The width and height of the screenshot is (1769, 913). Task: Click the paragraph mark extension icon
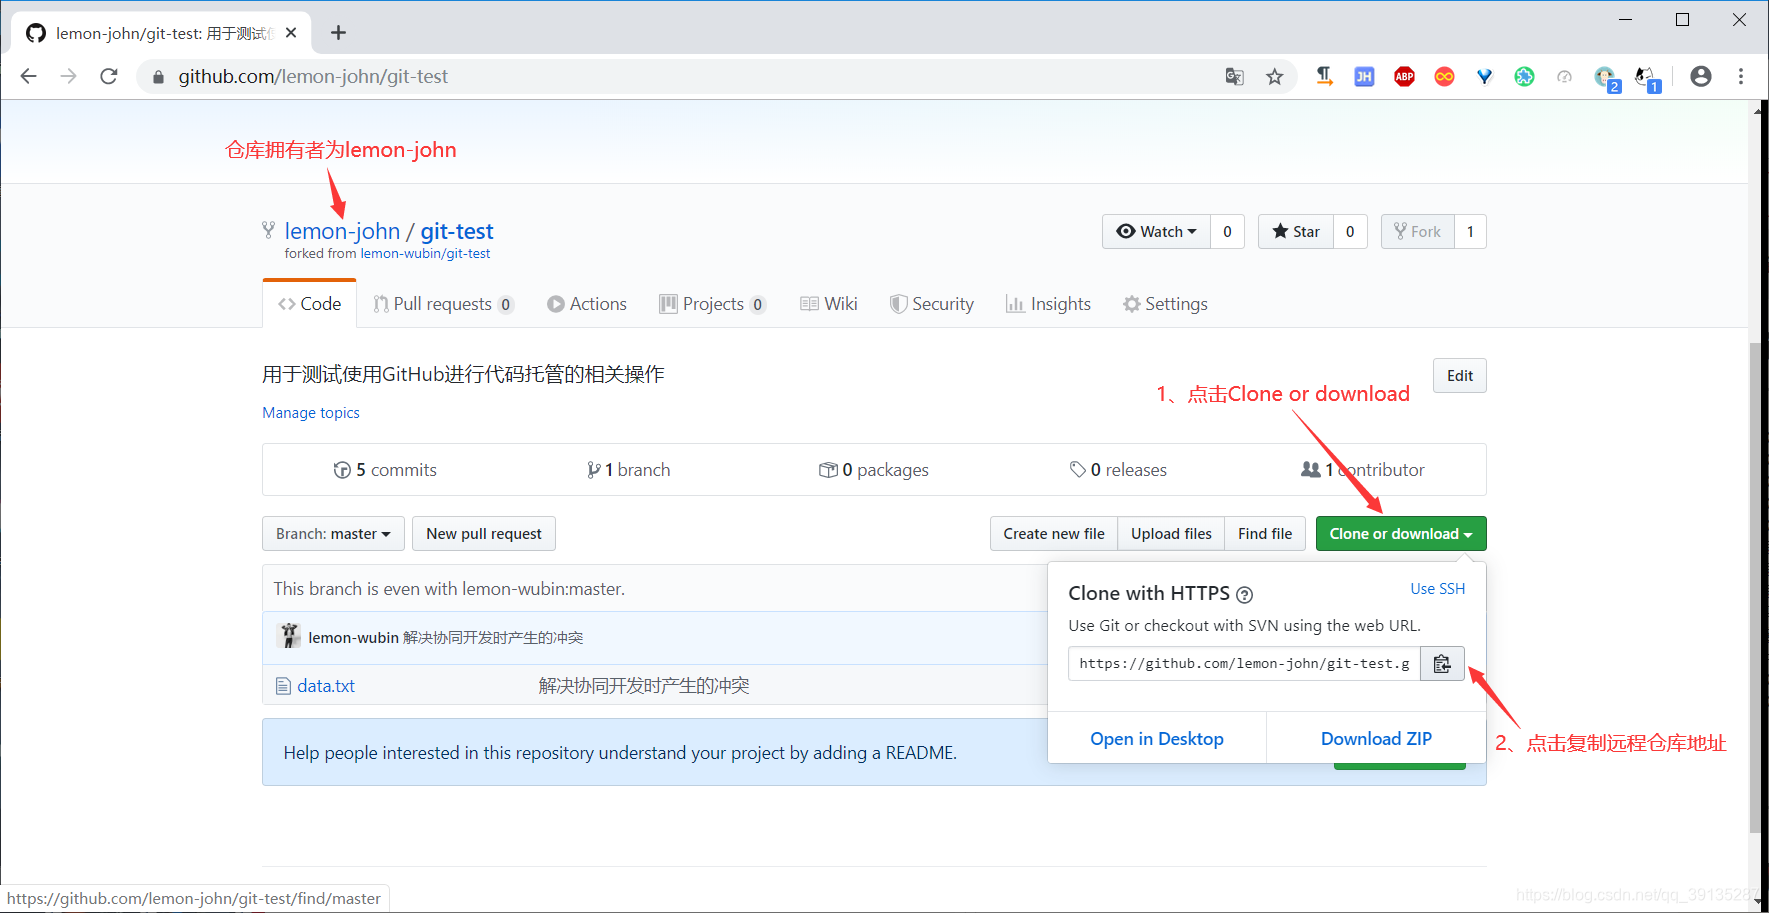(1324, 77)
